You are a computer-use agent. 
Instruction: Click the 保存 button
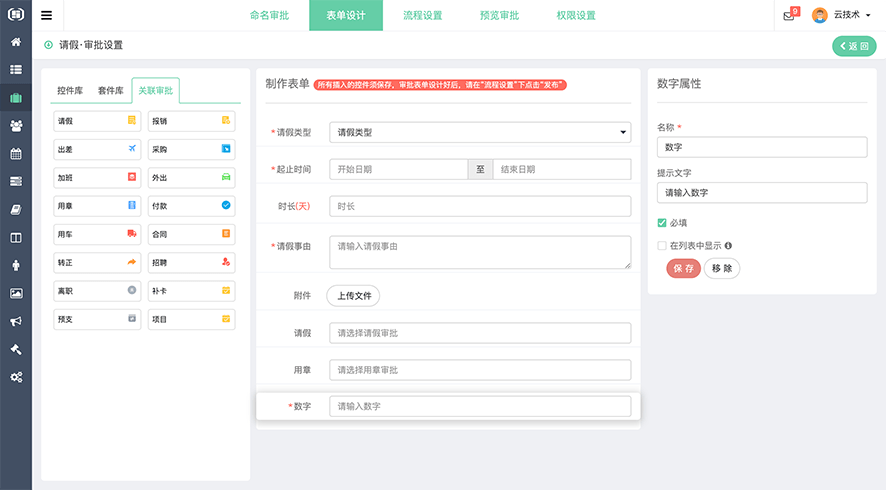coord(684,268)
